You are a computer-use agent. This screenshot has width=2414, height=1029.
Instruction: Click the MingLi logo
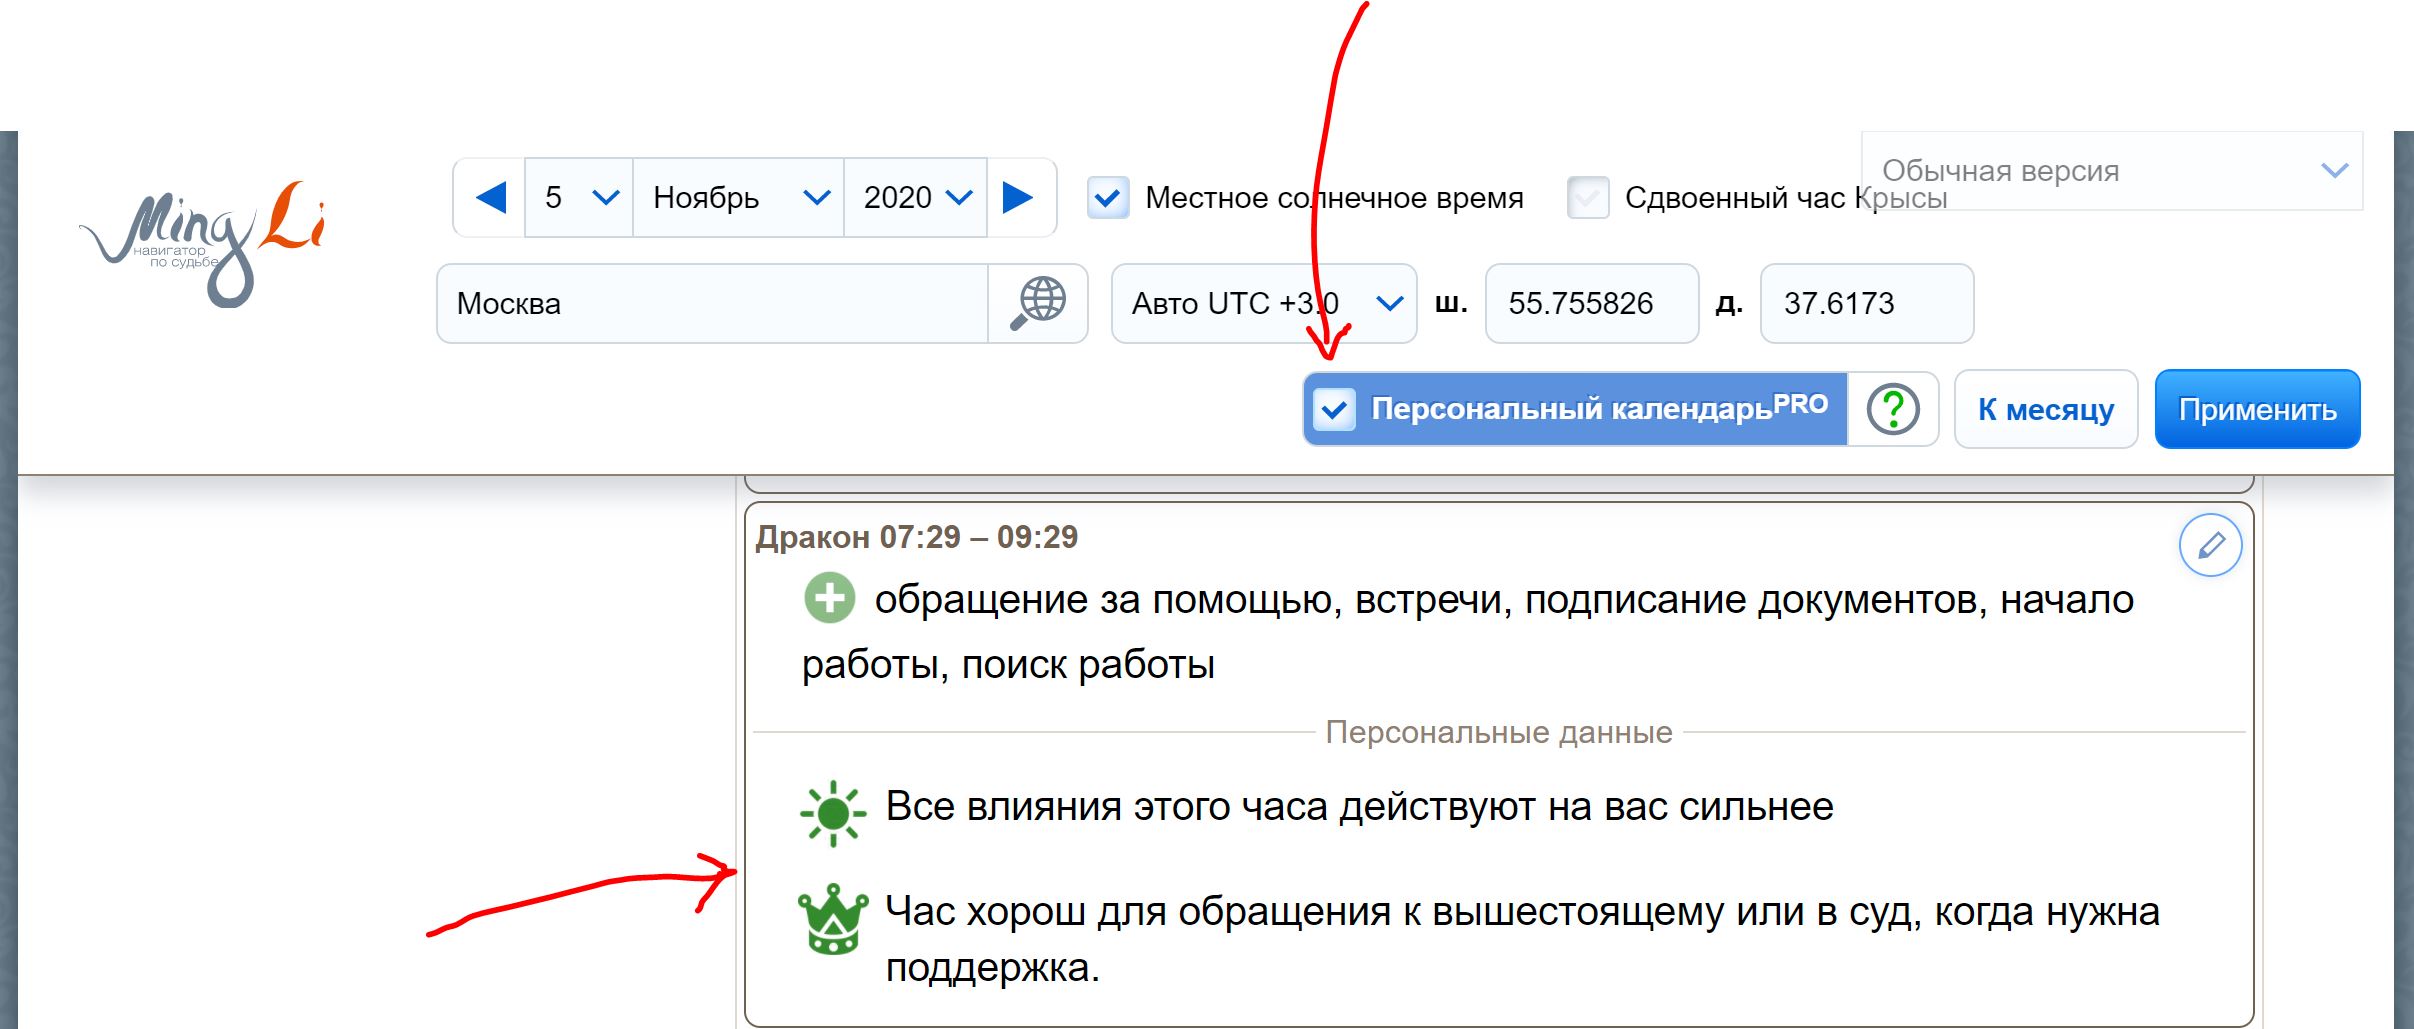tap(202, 243)
